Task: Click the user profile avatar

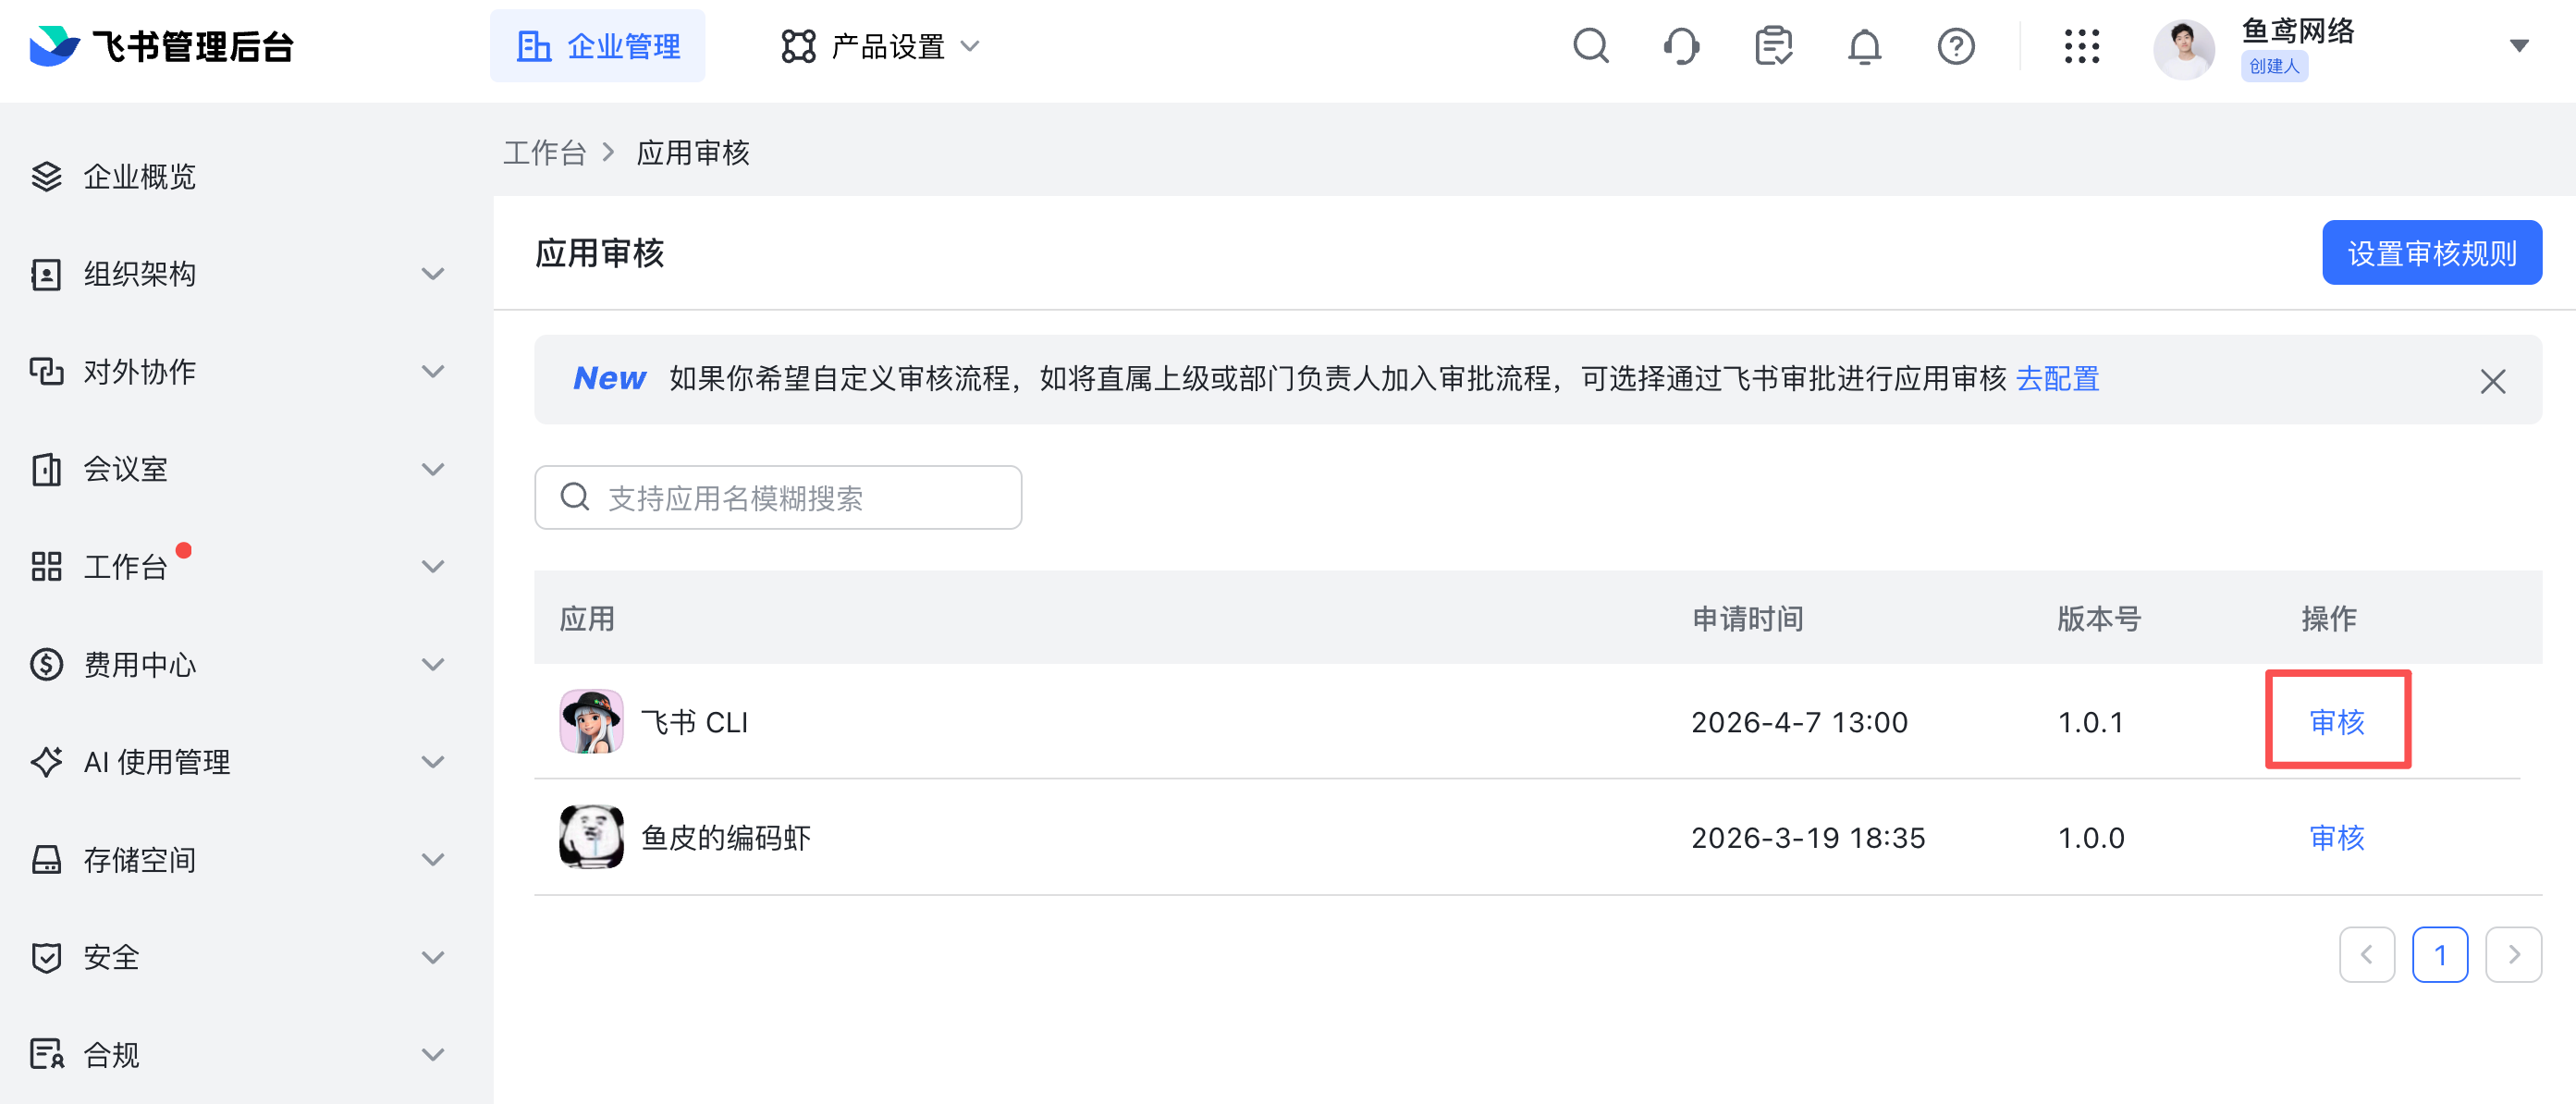Action: pyautogui.click(x=2183, y=48)
